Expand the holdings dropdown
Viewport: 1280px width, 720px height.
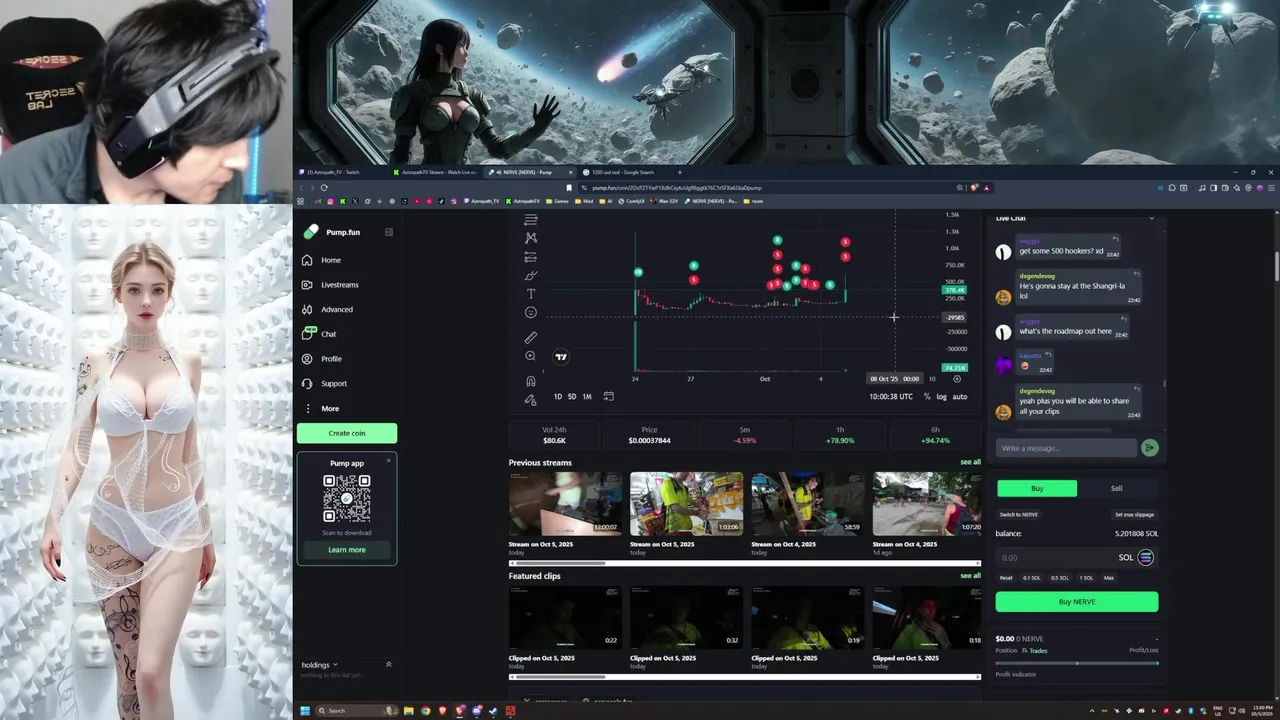coord(320,664)
